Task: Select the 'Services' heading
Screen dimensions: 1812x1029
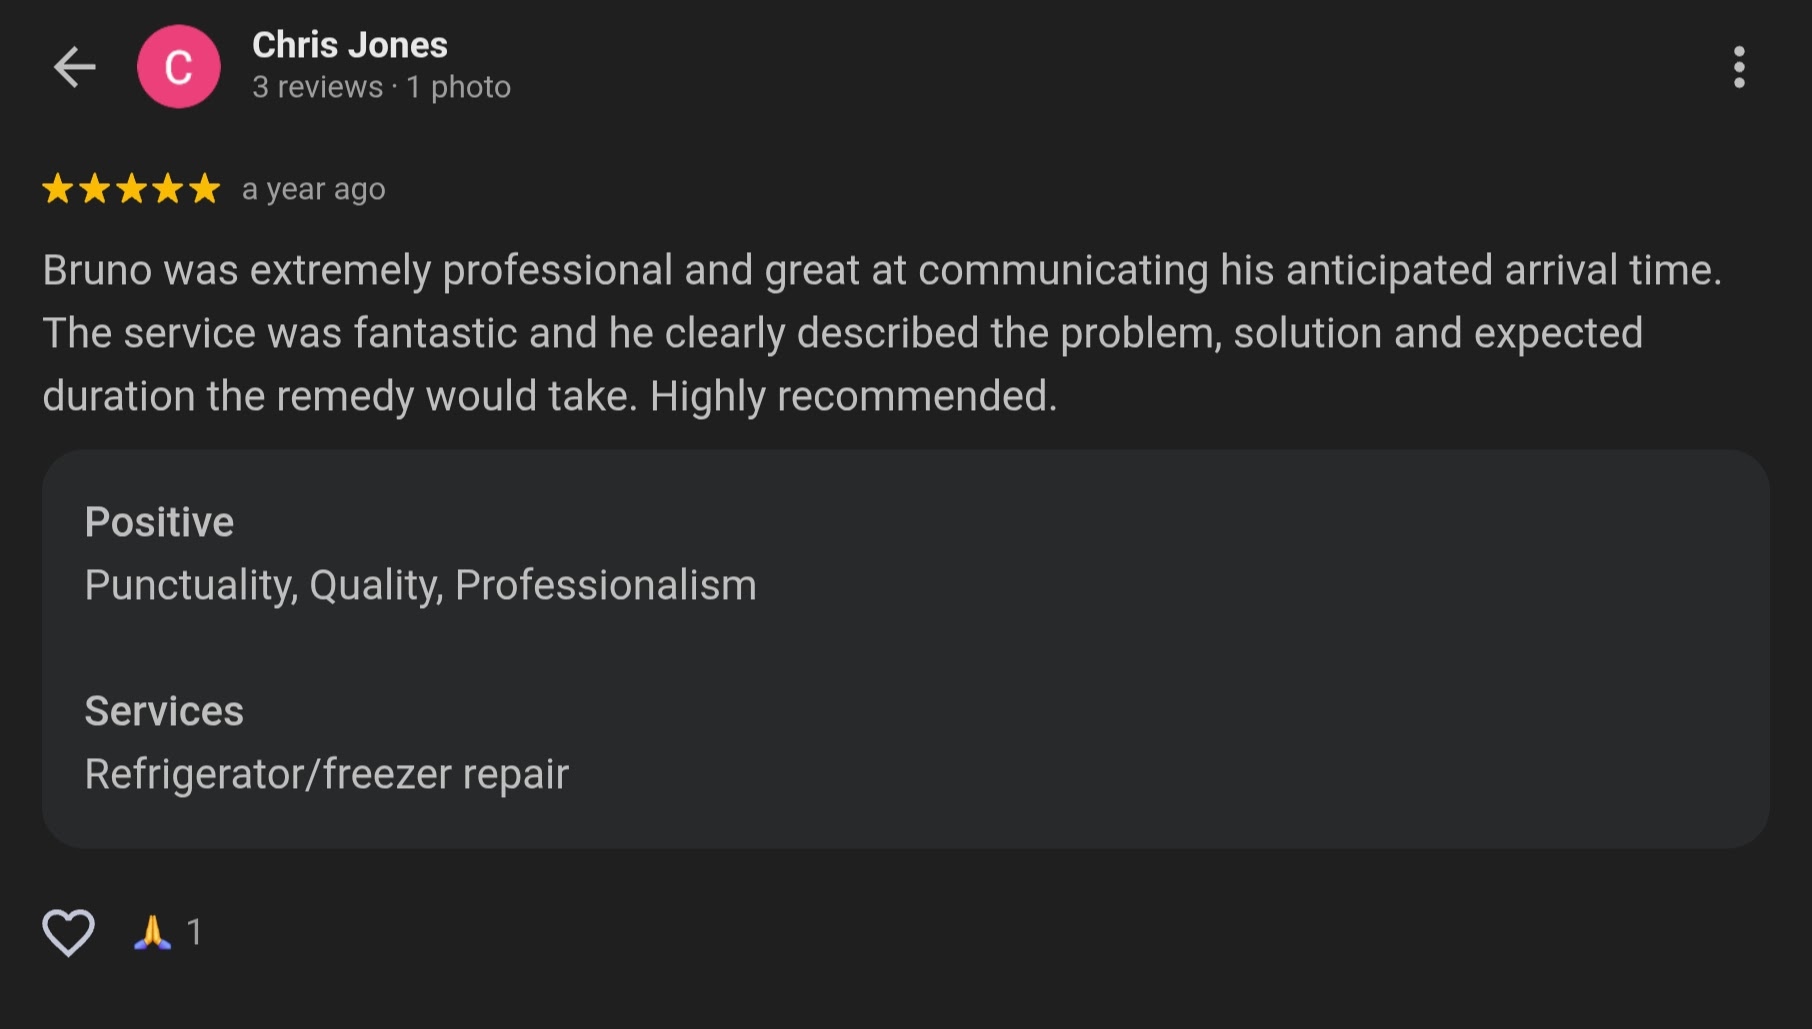Action: click(164, 711)
